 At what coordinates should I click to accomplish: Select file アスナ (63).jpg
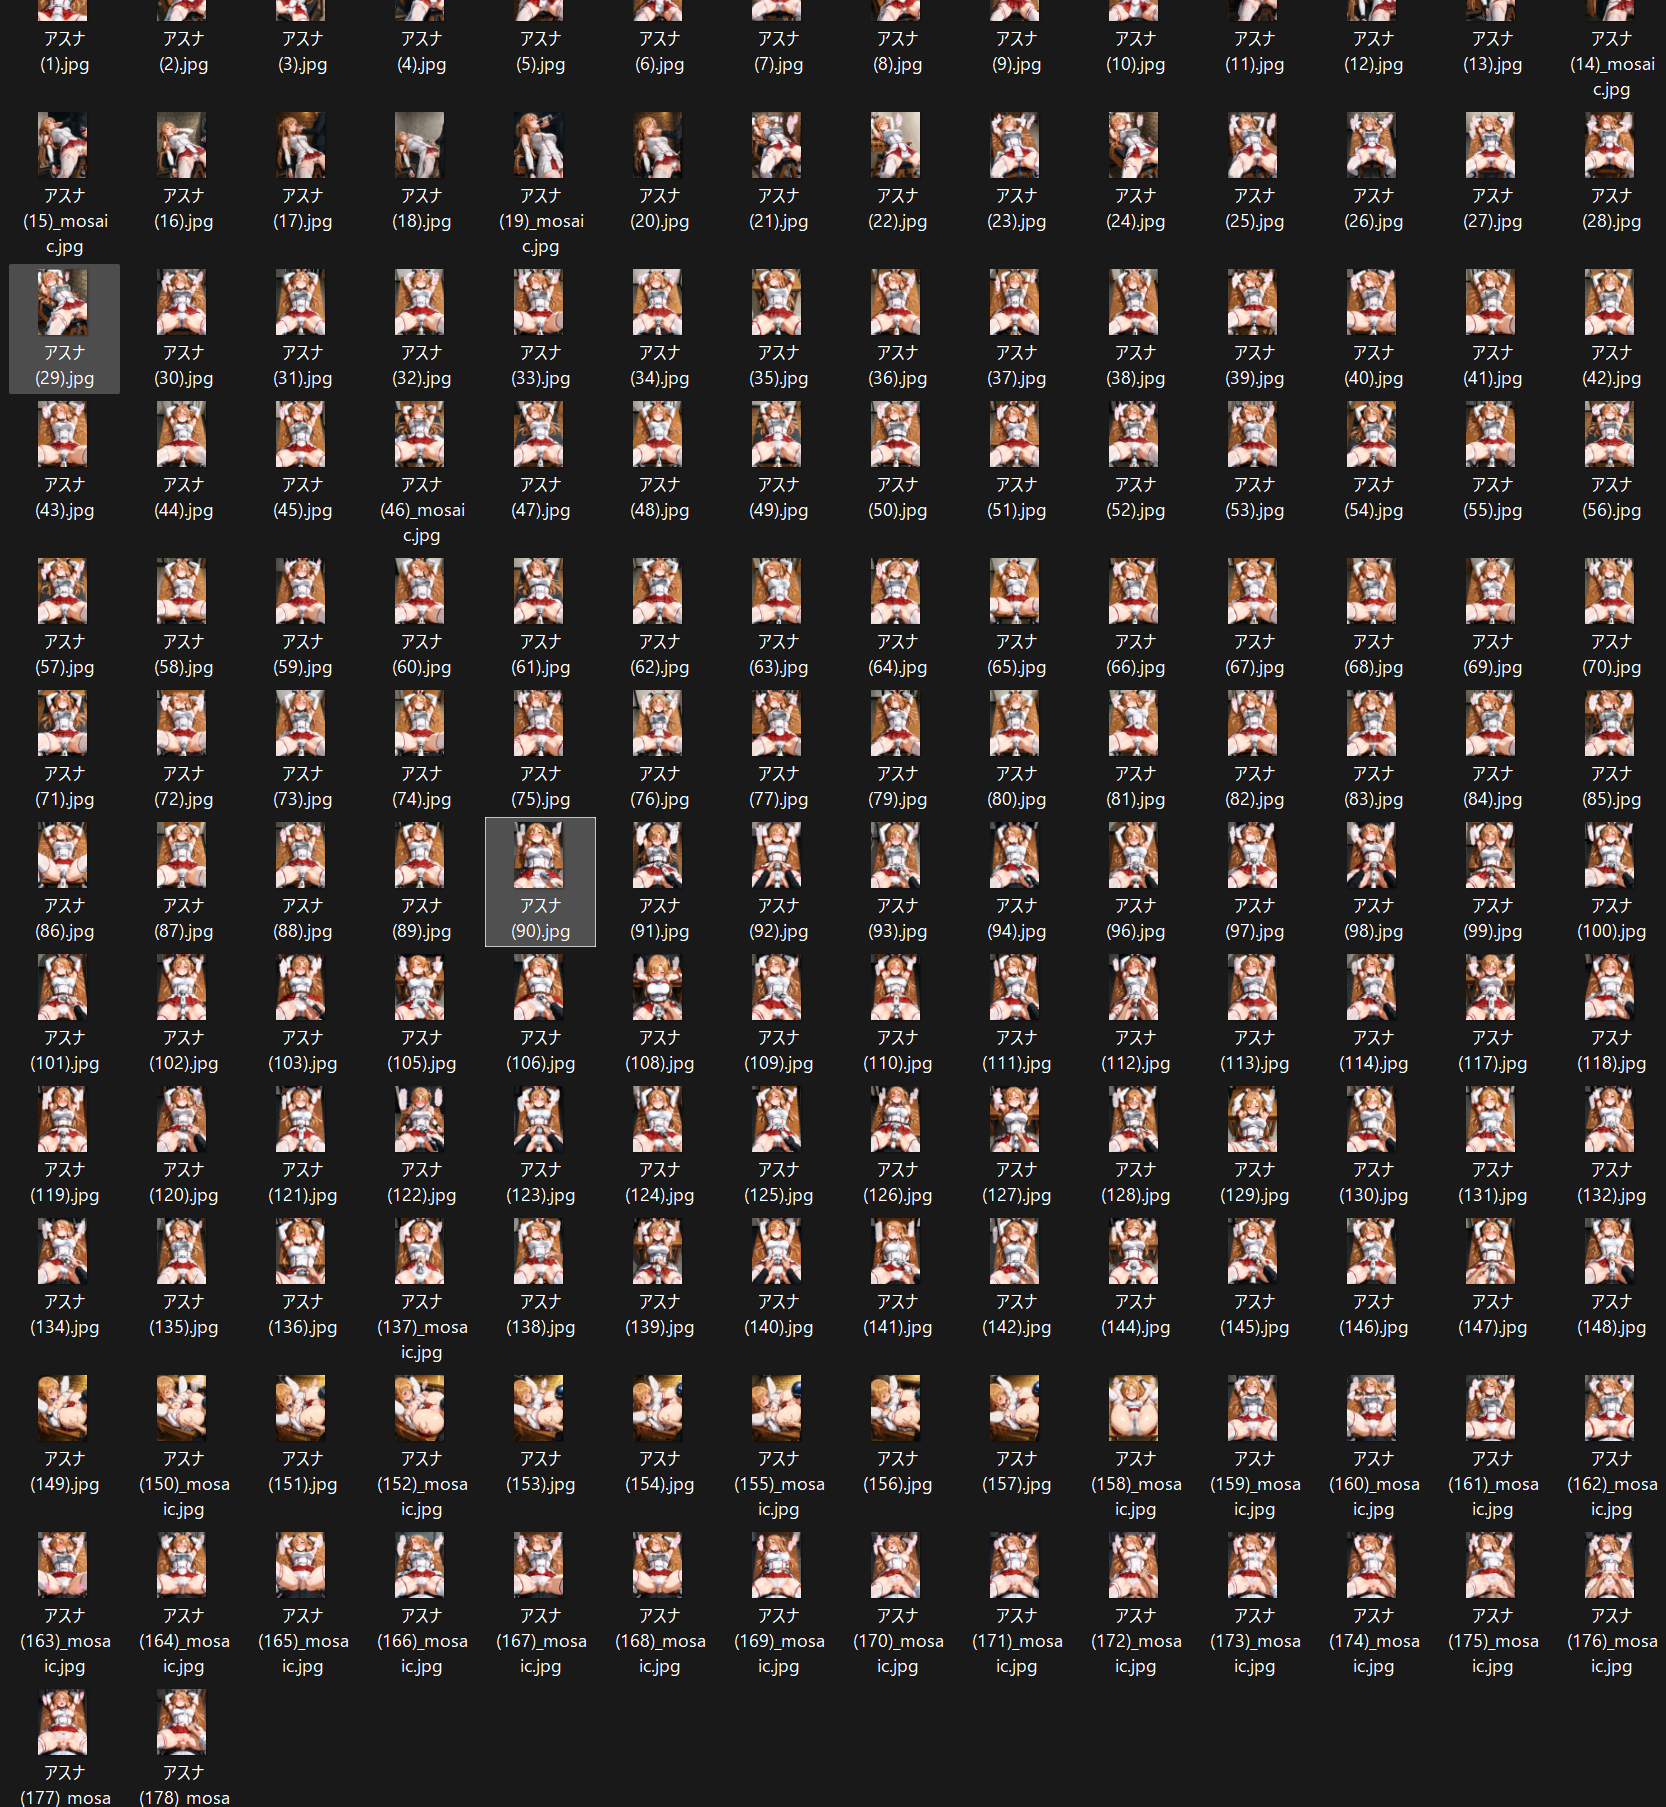click(778, 618)
